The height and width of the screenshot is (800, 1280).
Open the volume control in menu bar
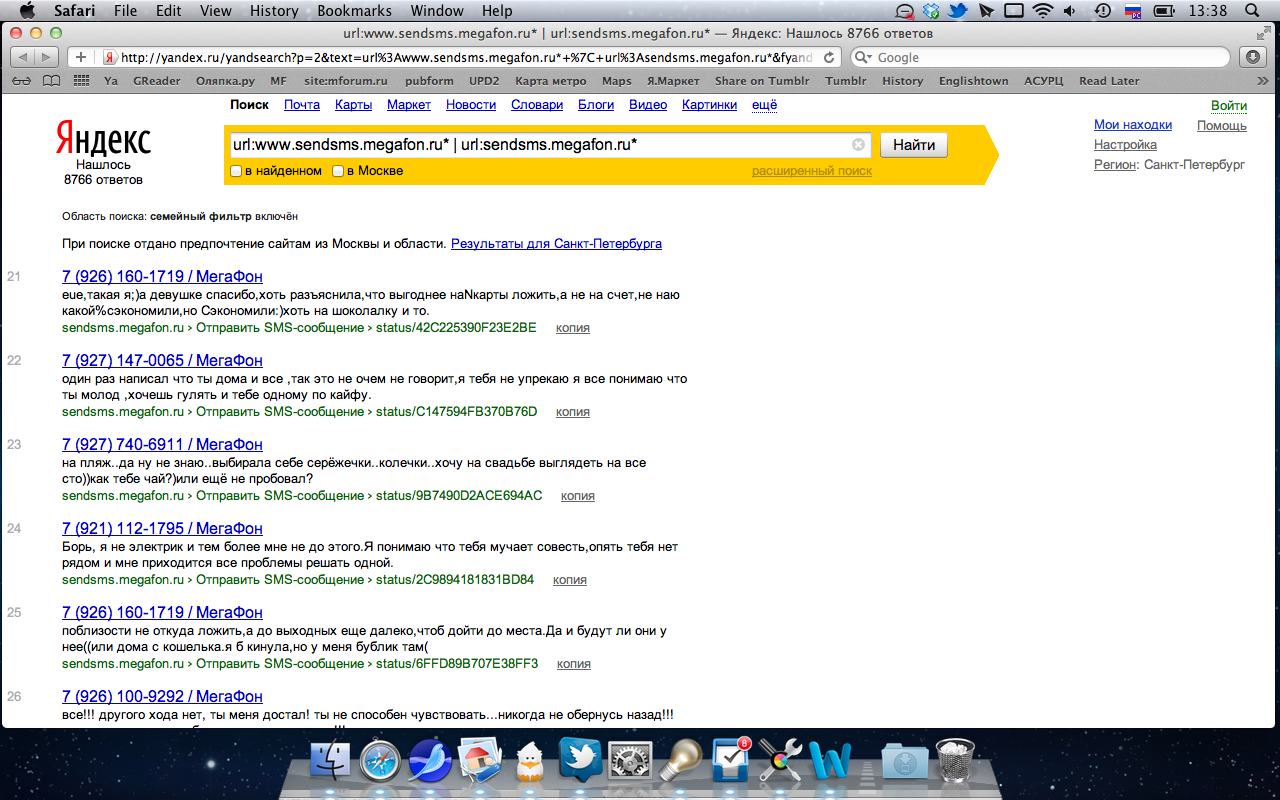point(1072,11)
